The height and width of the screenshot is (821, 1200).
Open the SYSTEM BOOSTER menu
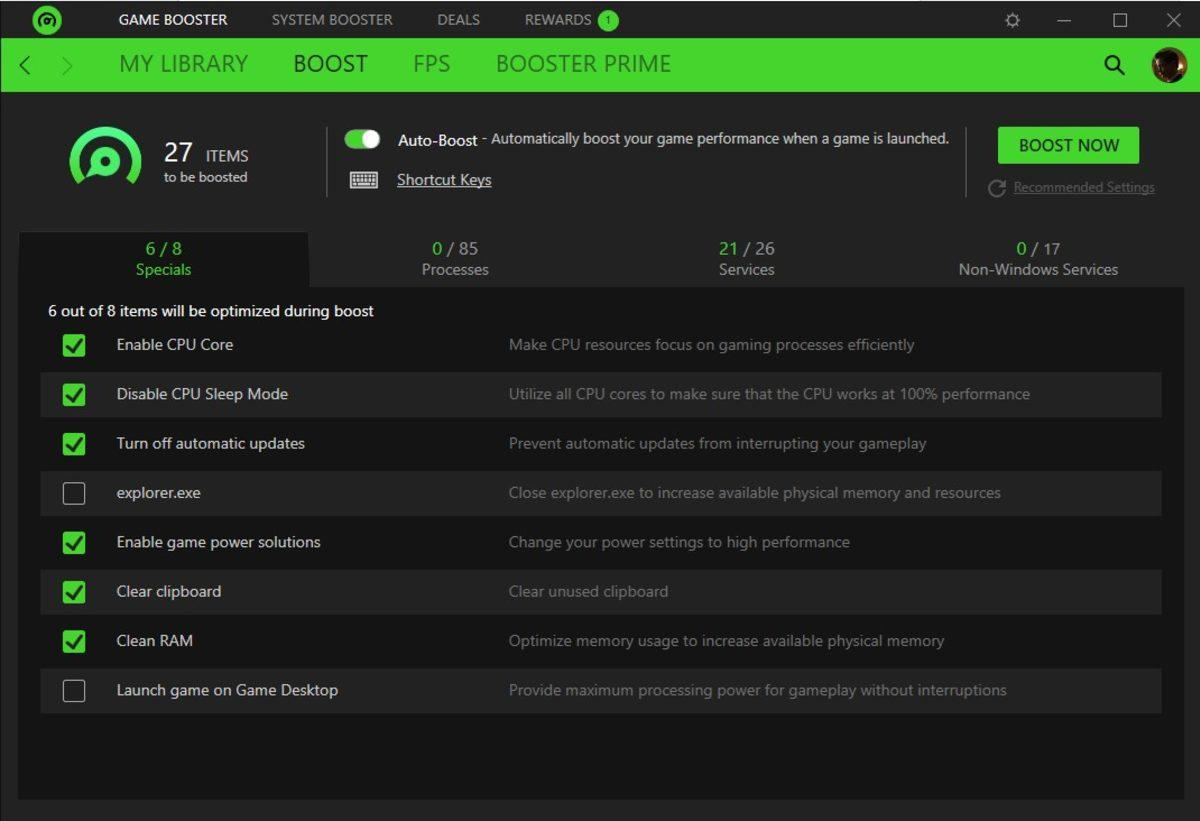pyautogui.click(x=331, y=19)
